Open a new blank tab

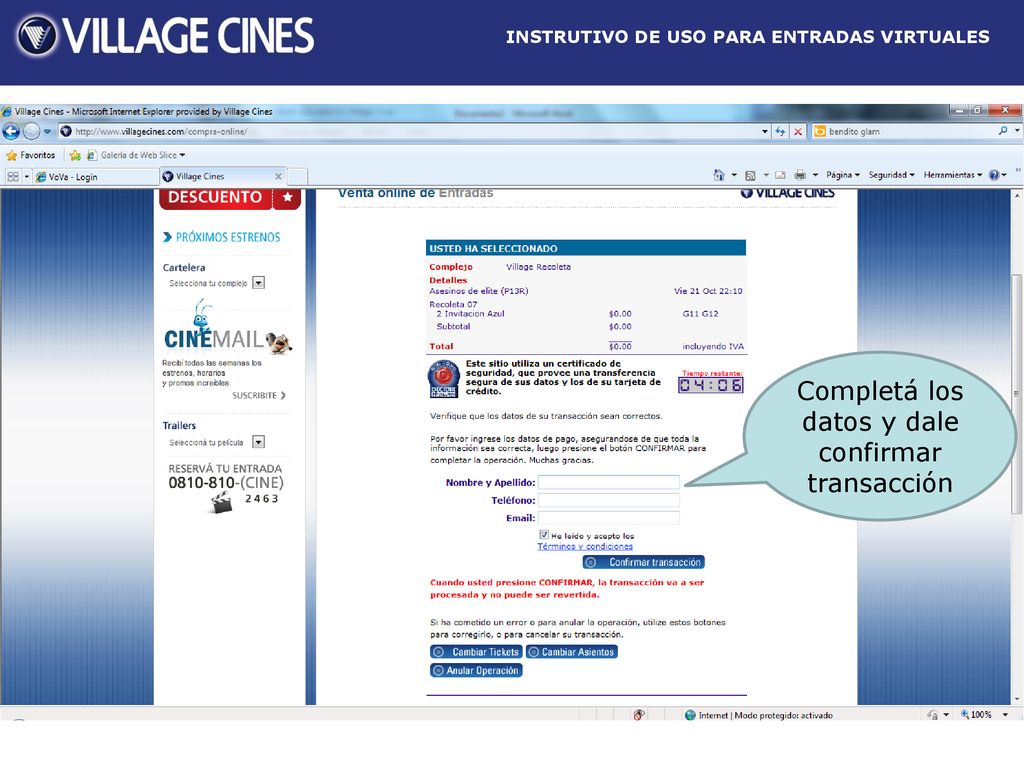point(297,177)
